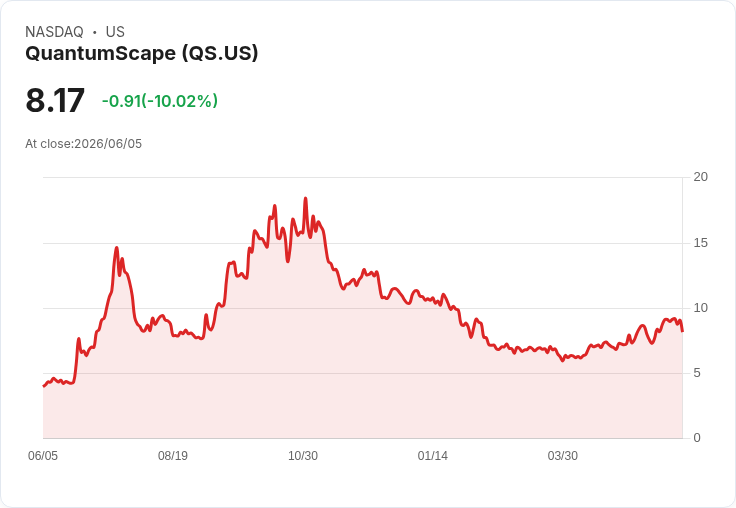This screenshot has width=736, height=508.
Task: Click the 15 y-axis value label
Action: (700, 243)
